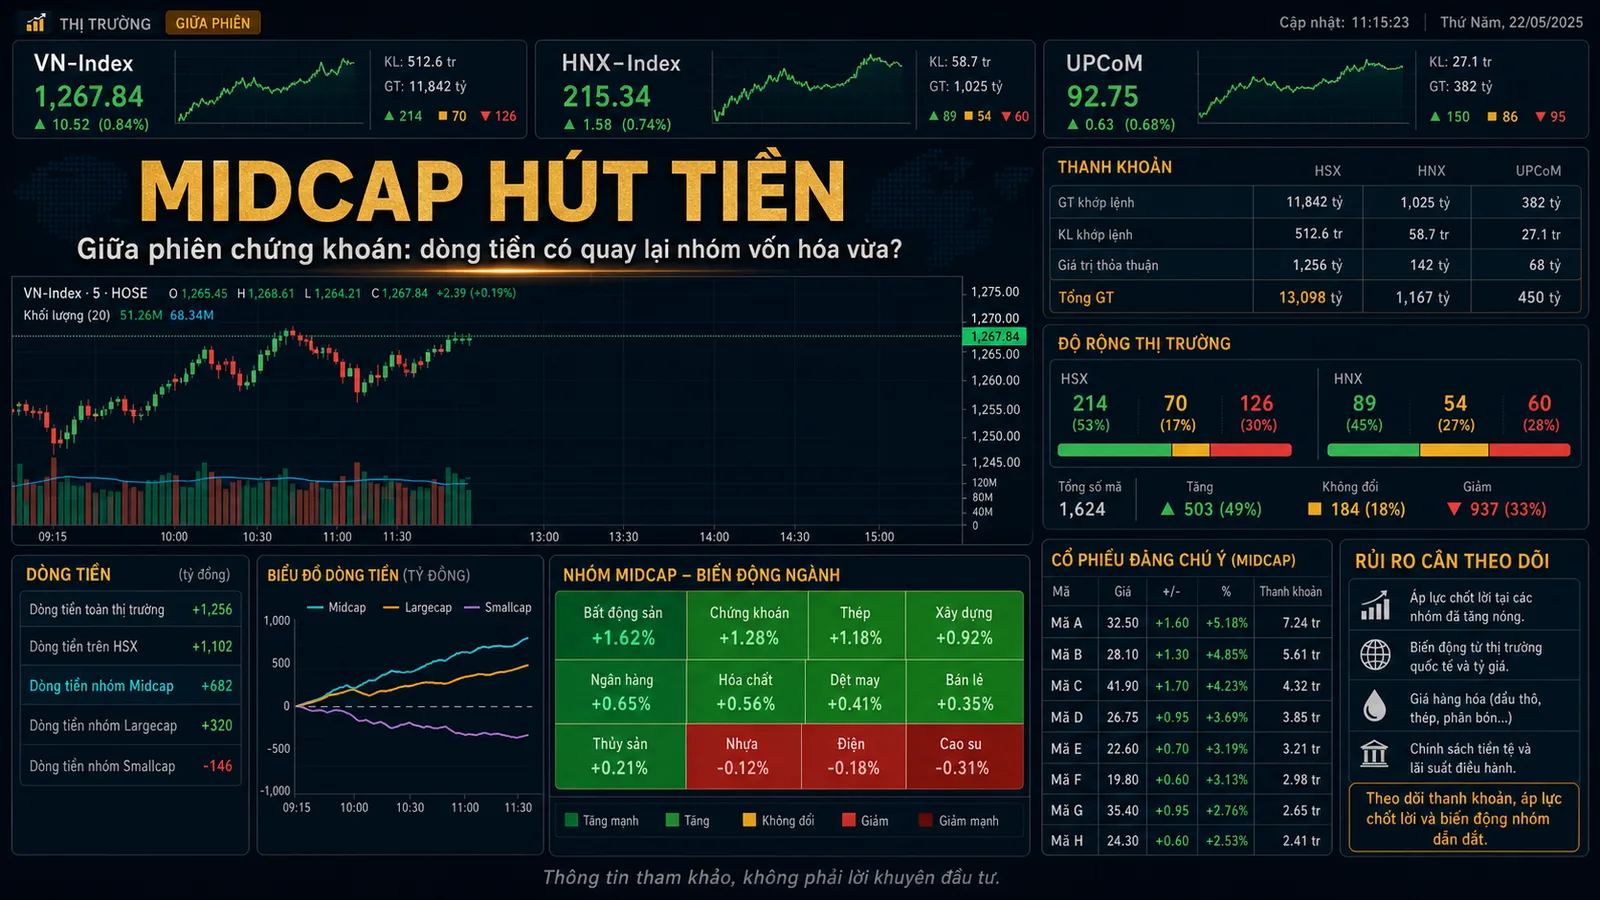Screen dimensions: 1600x900
Task: Open the HNX-Index mini chart
Action: tap(807, 88)
